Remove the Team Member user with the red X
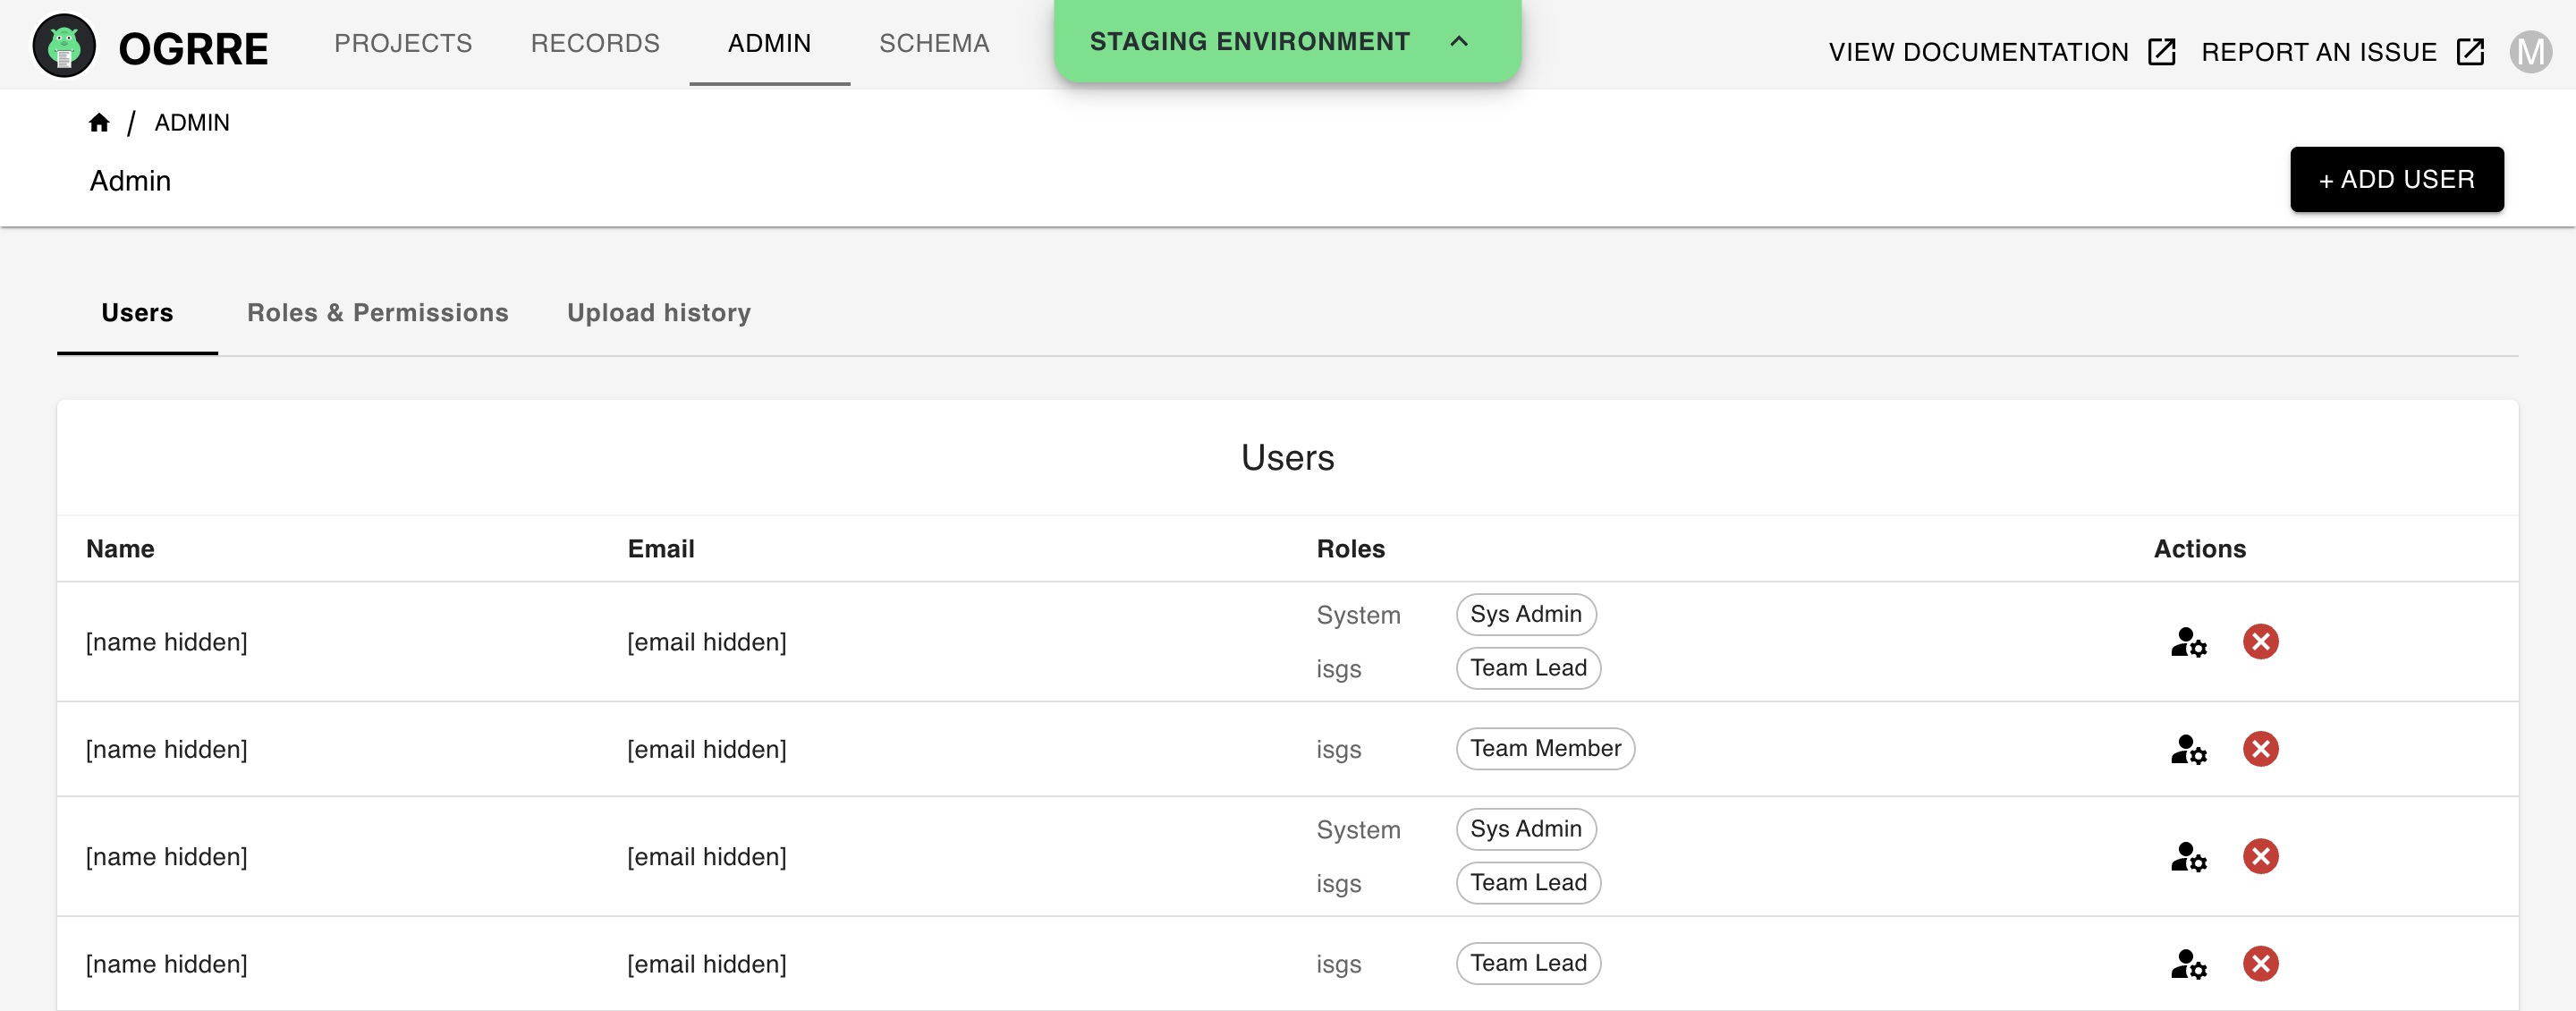Viewport: 2576px width, 1011px height. 2260,749
